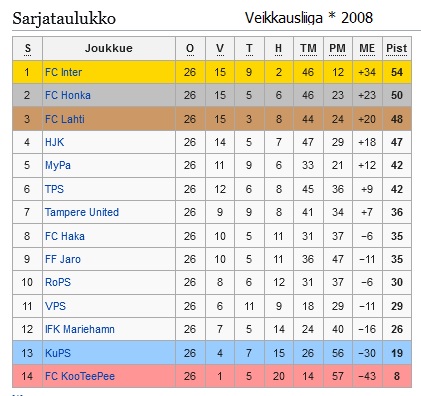Click the RoPS team link

coord(58,282)
